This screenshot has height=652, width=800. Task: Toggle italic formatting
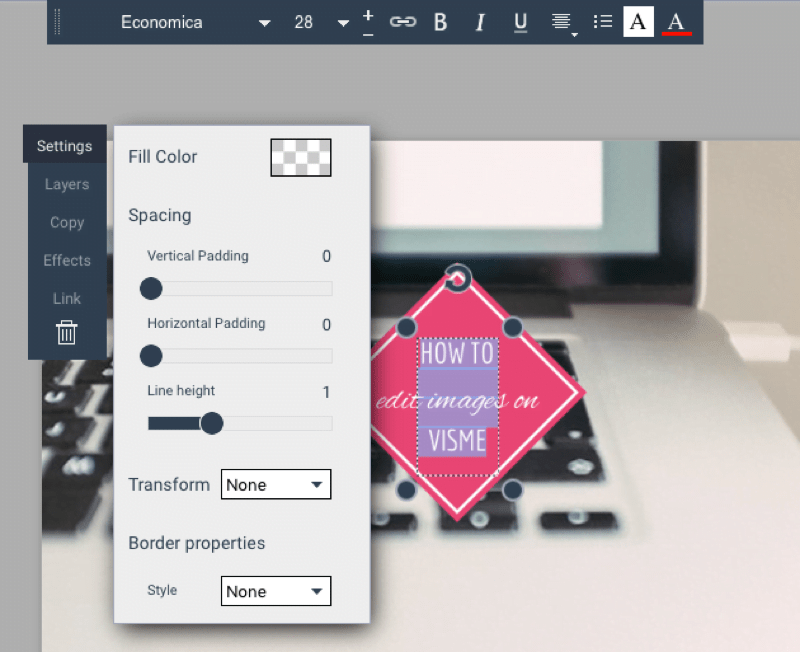click(480, 22)
